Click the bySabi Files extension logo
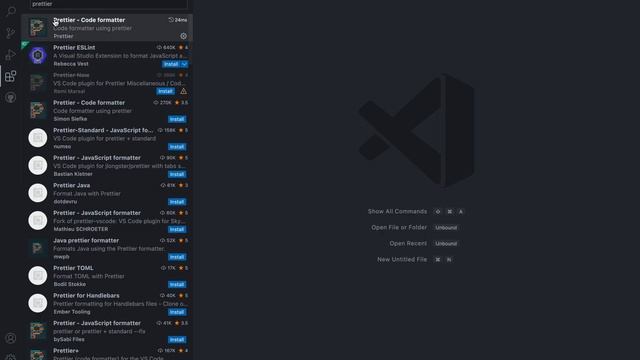Screen dimensions: 640x360 tap(38, 331)
